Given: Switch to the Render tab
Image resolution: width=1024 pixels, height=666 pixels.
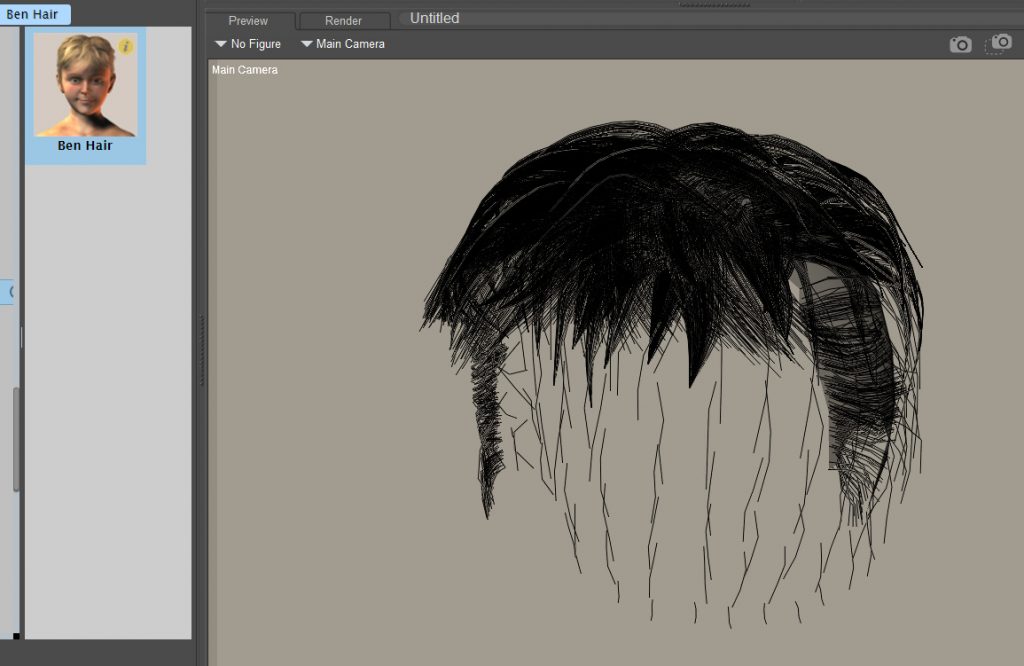Looking at the screenshot, I should [343, 20].
